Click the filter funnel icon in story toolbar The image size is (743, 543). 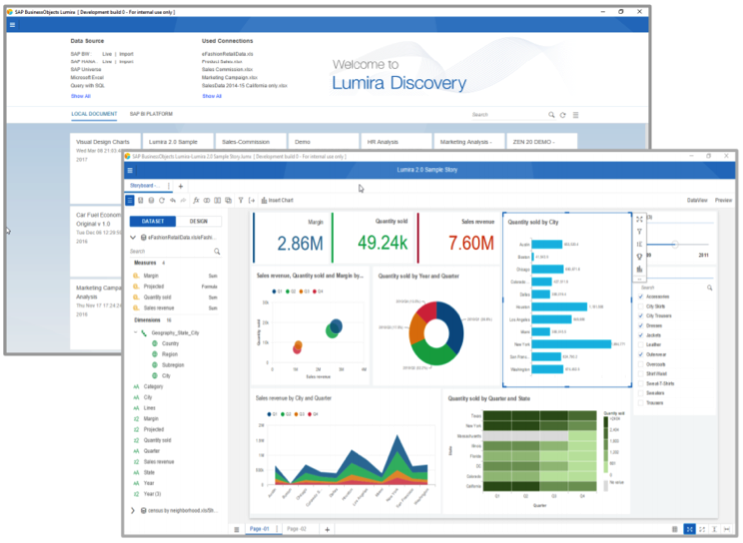click(x=241, y=200)
